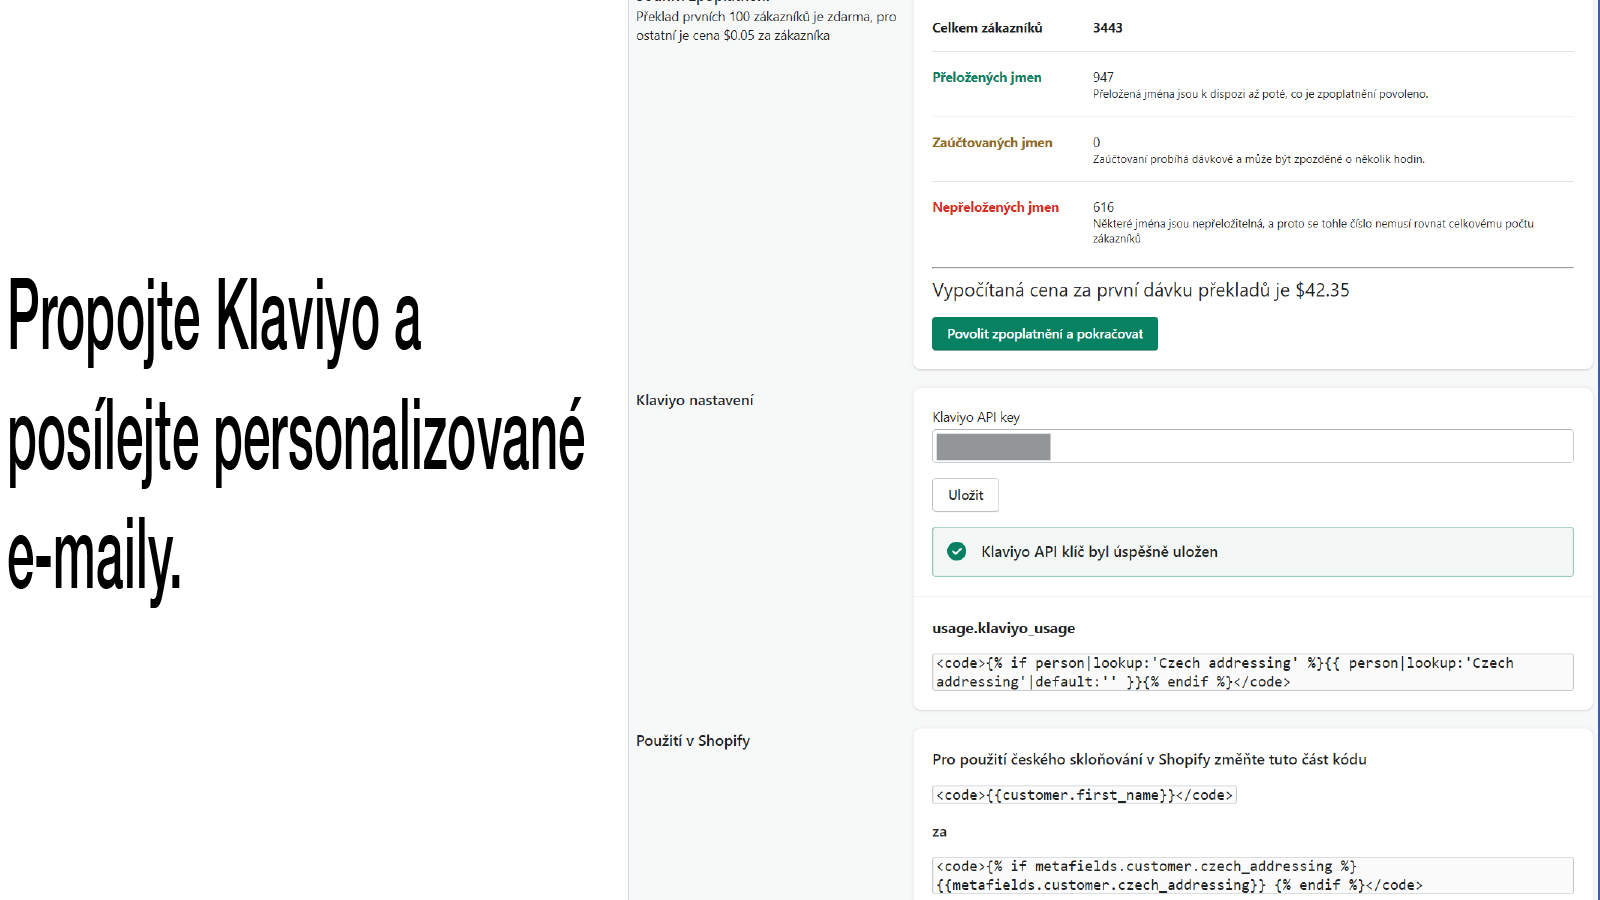Click 'Klaviyo API klíč byl úspěšně uložen' message
Screen dimensions: 1600x900
(1099, 552)
